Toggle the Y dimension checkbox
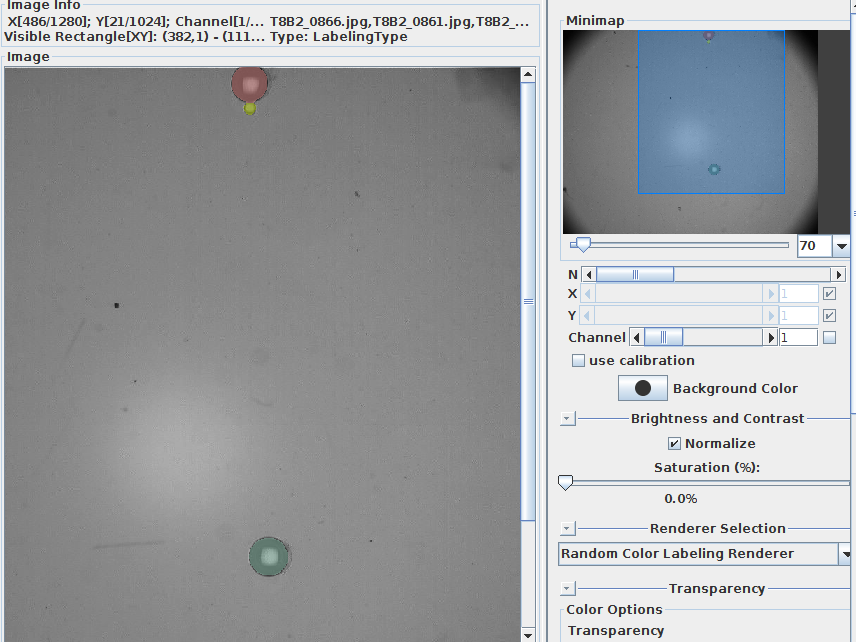 (829, 316)
